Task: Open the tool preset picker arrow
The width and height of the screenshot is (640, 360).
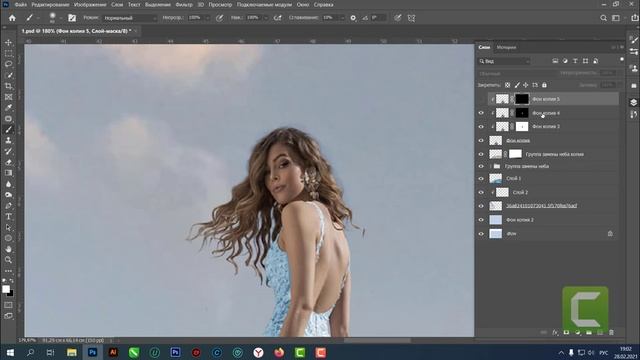Action: coord(38,18)
